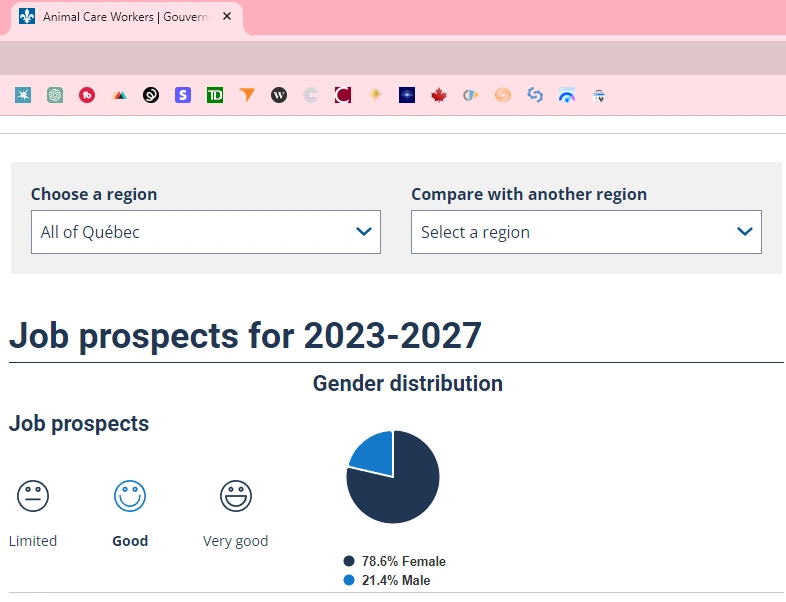
Task: Select the Limited job prospects face
Action: tap(33, 495)
